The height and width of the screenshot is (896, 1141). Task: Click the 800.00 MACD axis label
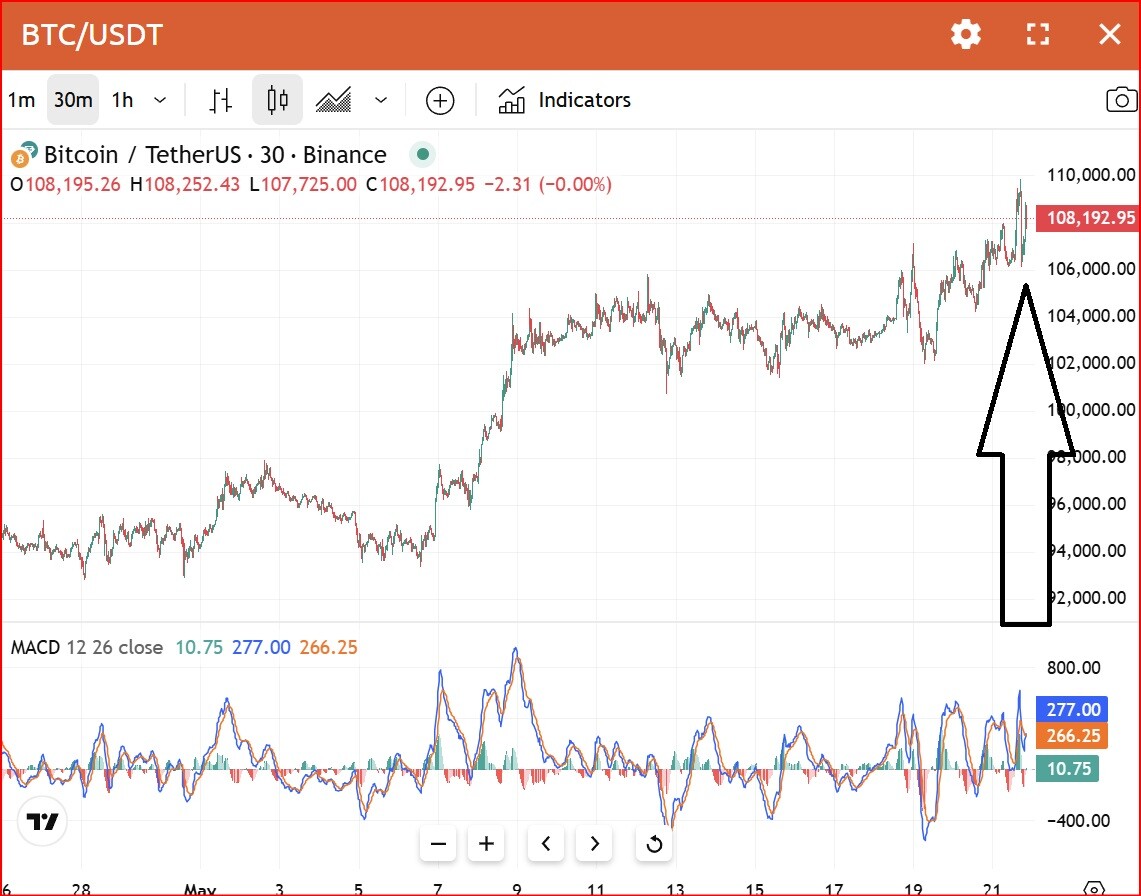click(1073, 667)
